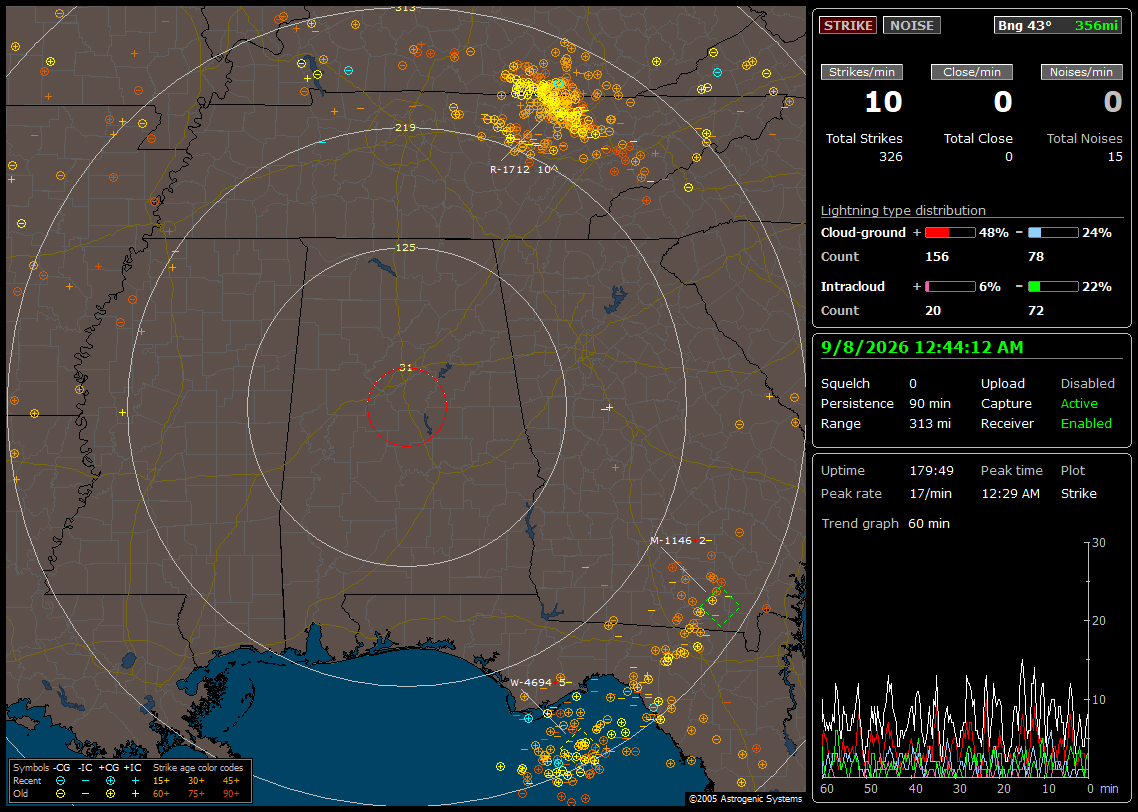Image resolution: width=1138 pixels, height=812 pixels.
Task: Toggle the Receiver Enabled status
Action: click(x=1086, y=424)
